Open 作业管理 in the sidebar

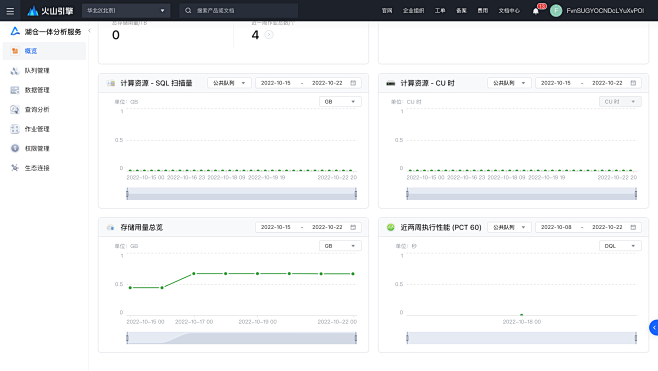point(44,129)
